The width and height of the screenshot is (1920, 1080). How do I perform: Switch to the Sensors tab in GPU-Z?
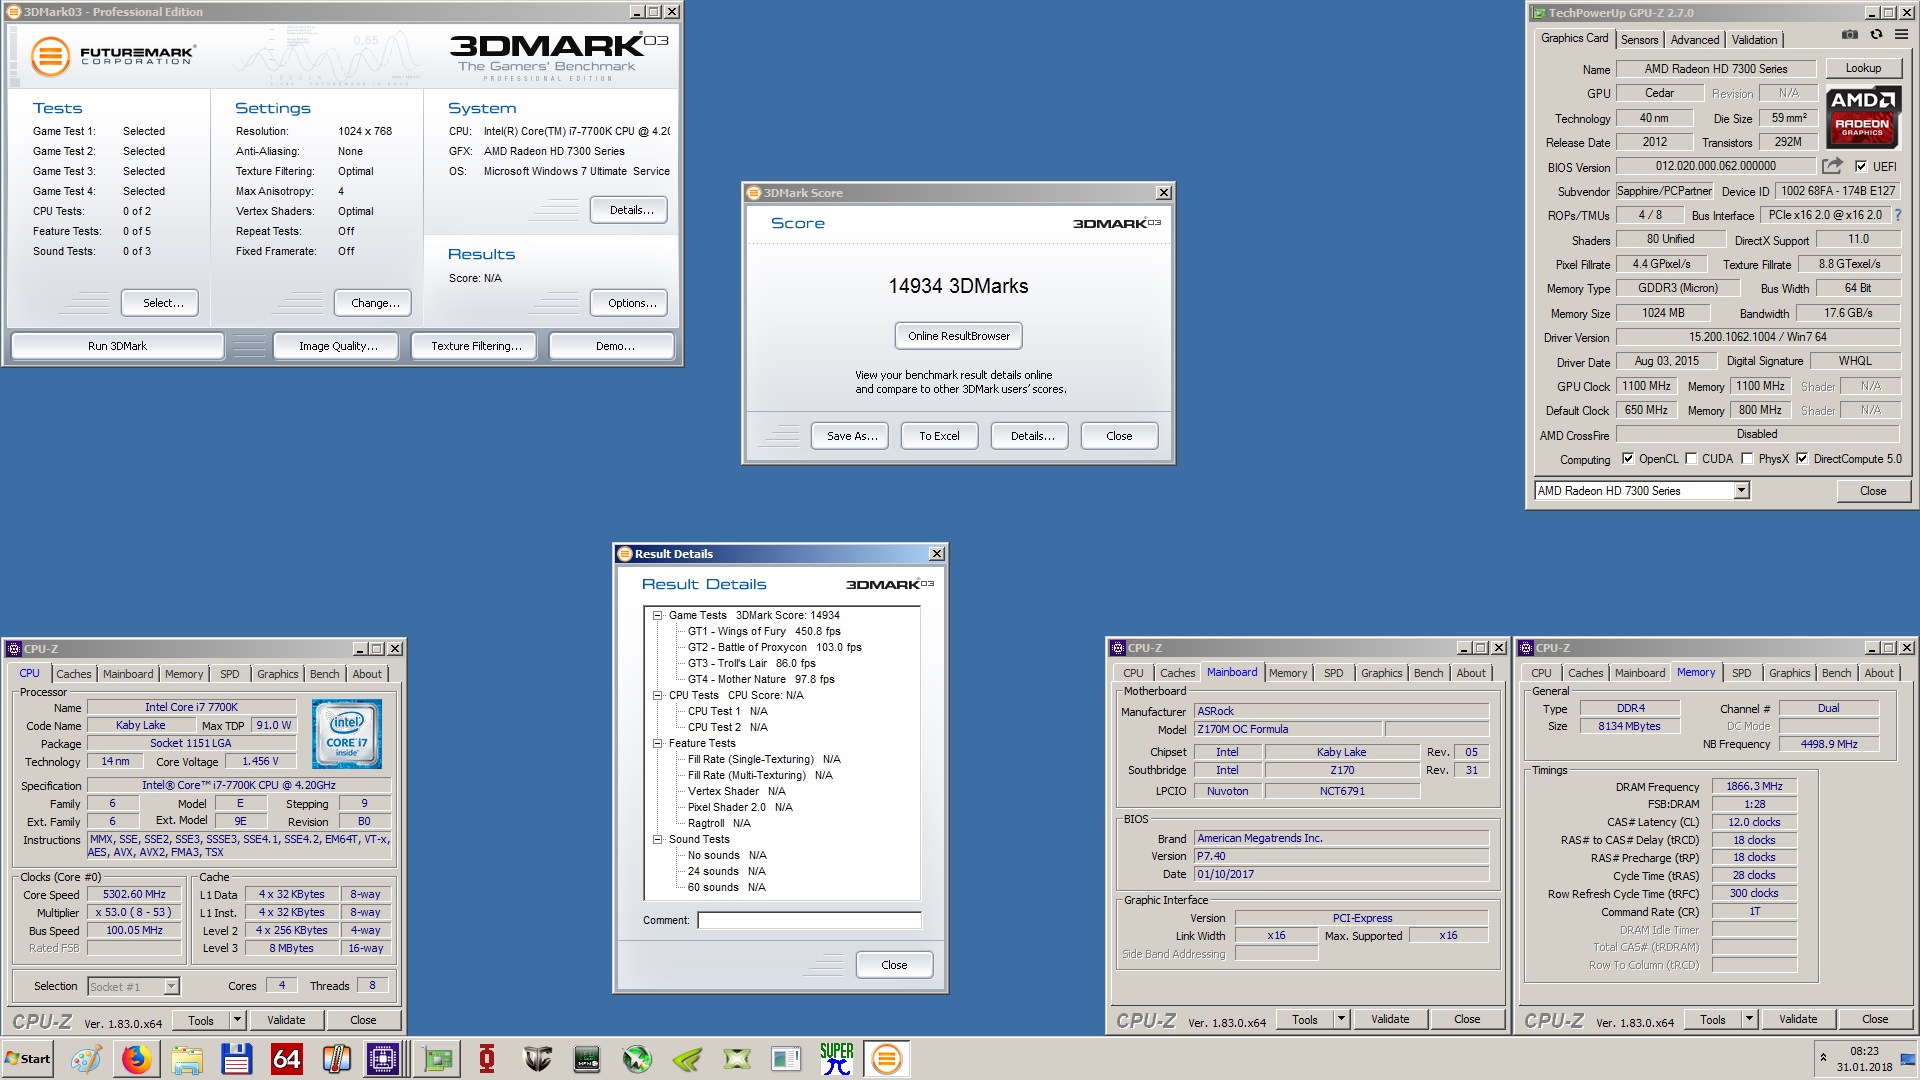[1639, 40]
